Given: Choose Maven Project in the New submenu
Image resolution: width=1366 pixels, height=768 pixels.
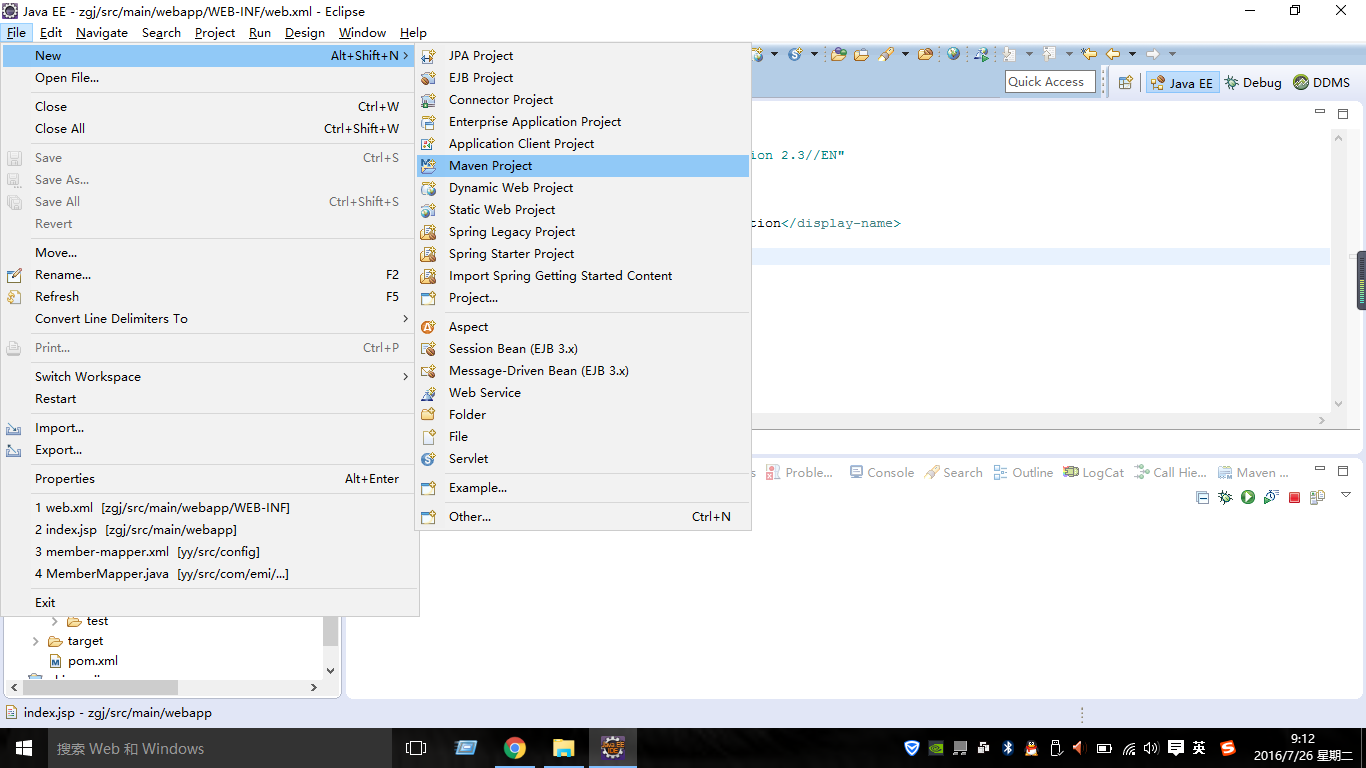Looking at the screenshot, I should (x=582, y=166).
